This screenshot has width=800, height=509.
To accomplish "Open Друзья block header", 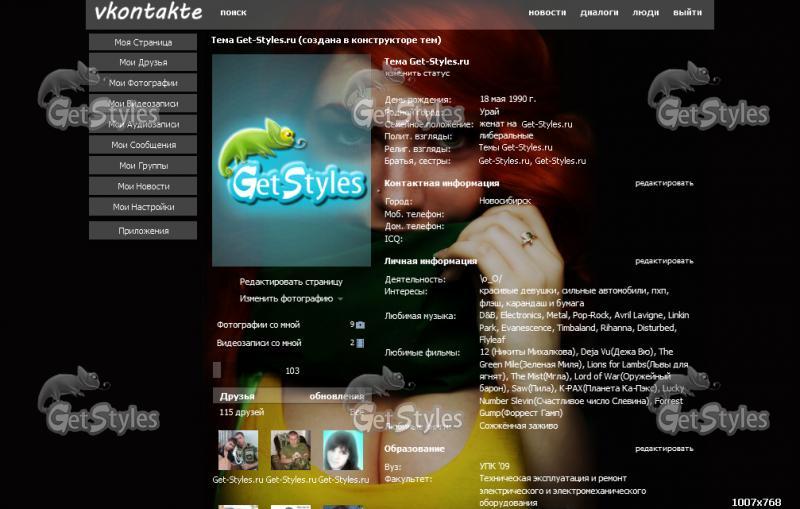I will point(237,396).
